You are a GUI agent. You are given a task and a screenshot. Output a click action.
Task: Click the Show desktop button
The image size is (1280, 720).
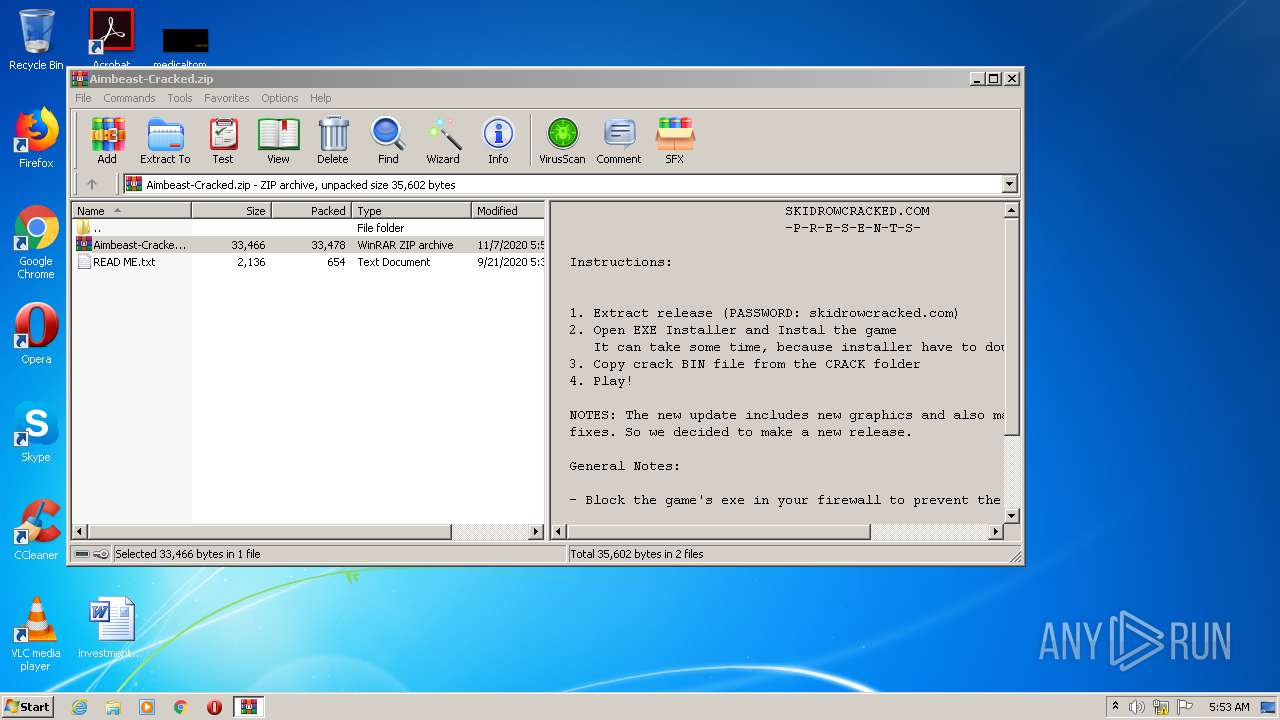point(1270,707)
